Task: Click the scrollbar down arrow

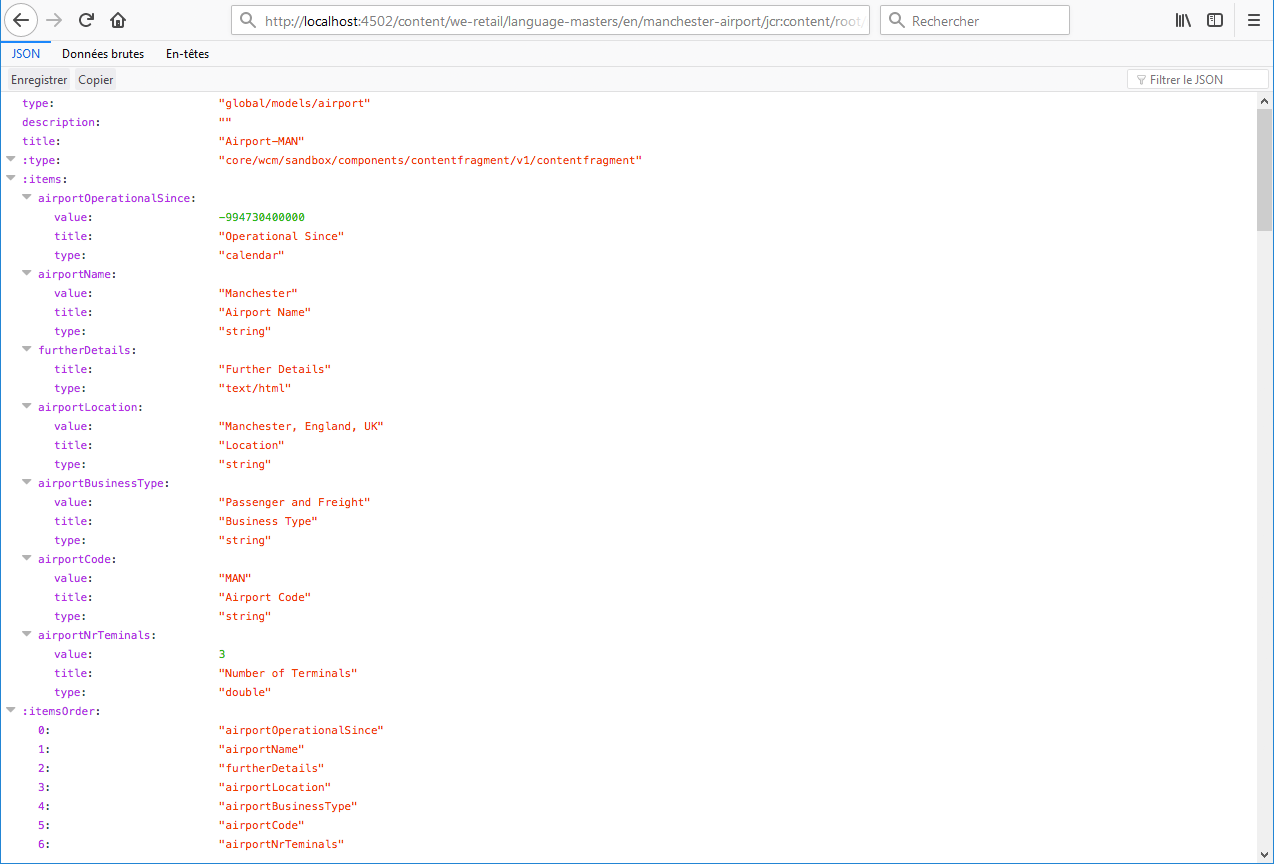Action: tap(1264, 855)
